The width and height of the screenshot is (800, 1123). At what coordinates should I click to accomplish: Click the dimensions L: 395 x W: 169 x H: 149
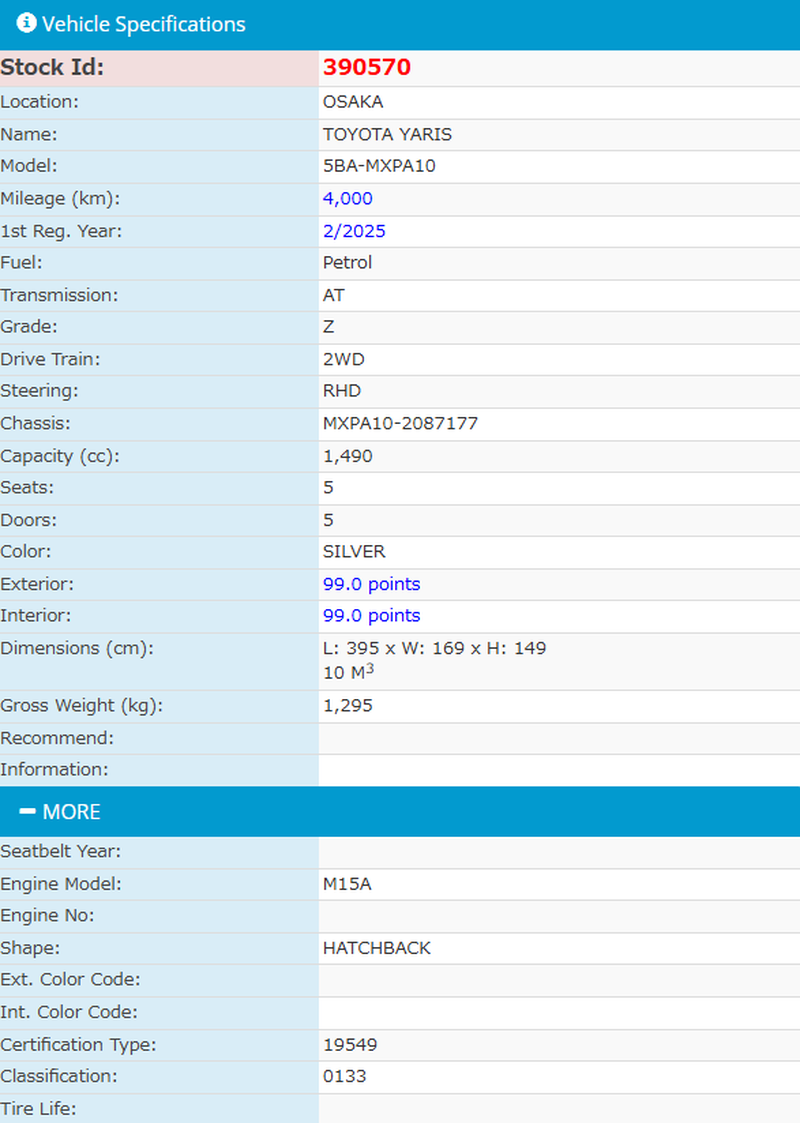pos(434,648)
